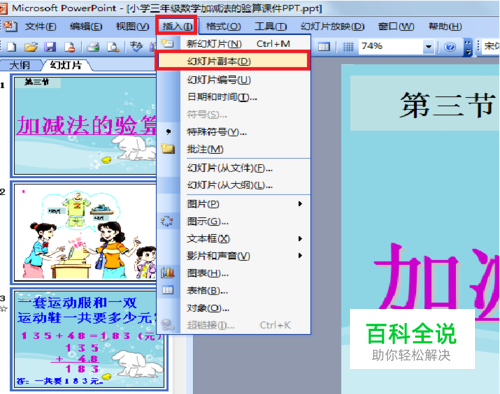Choose 对象(O)... object entry
This screenshot has height=394, width=500.
tap(234, 308)
